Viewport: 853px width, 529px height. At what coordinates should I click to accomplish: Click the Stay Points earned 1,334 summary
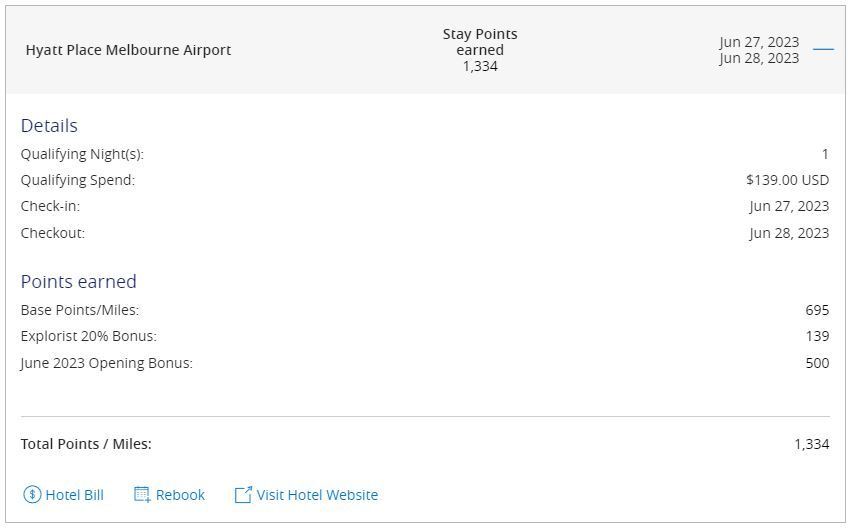tap(480, 50)
